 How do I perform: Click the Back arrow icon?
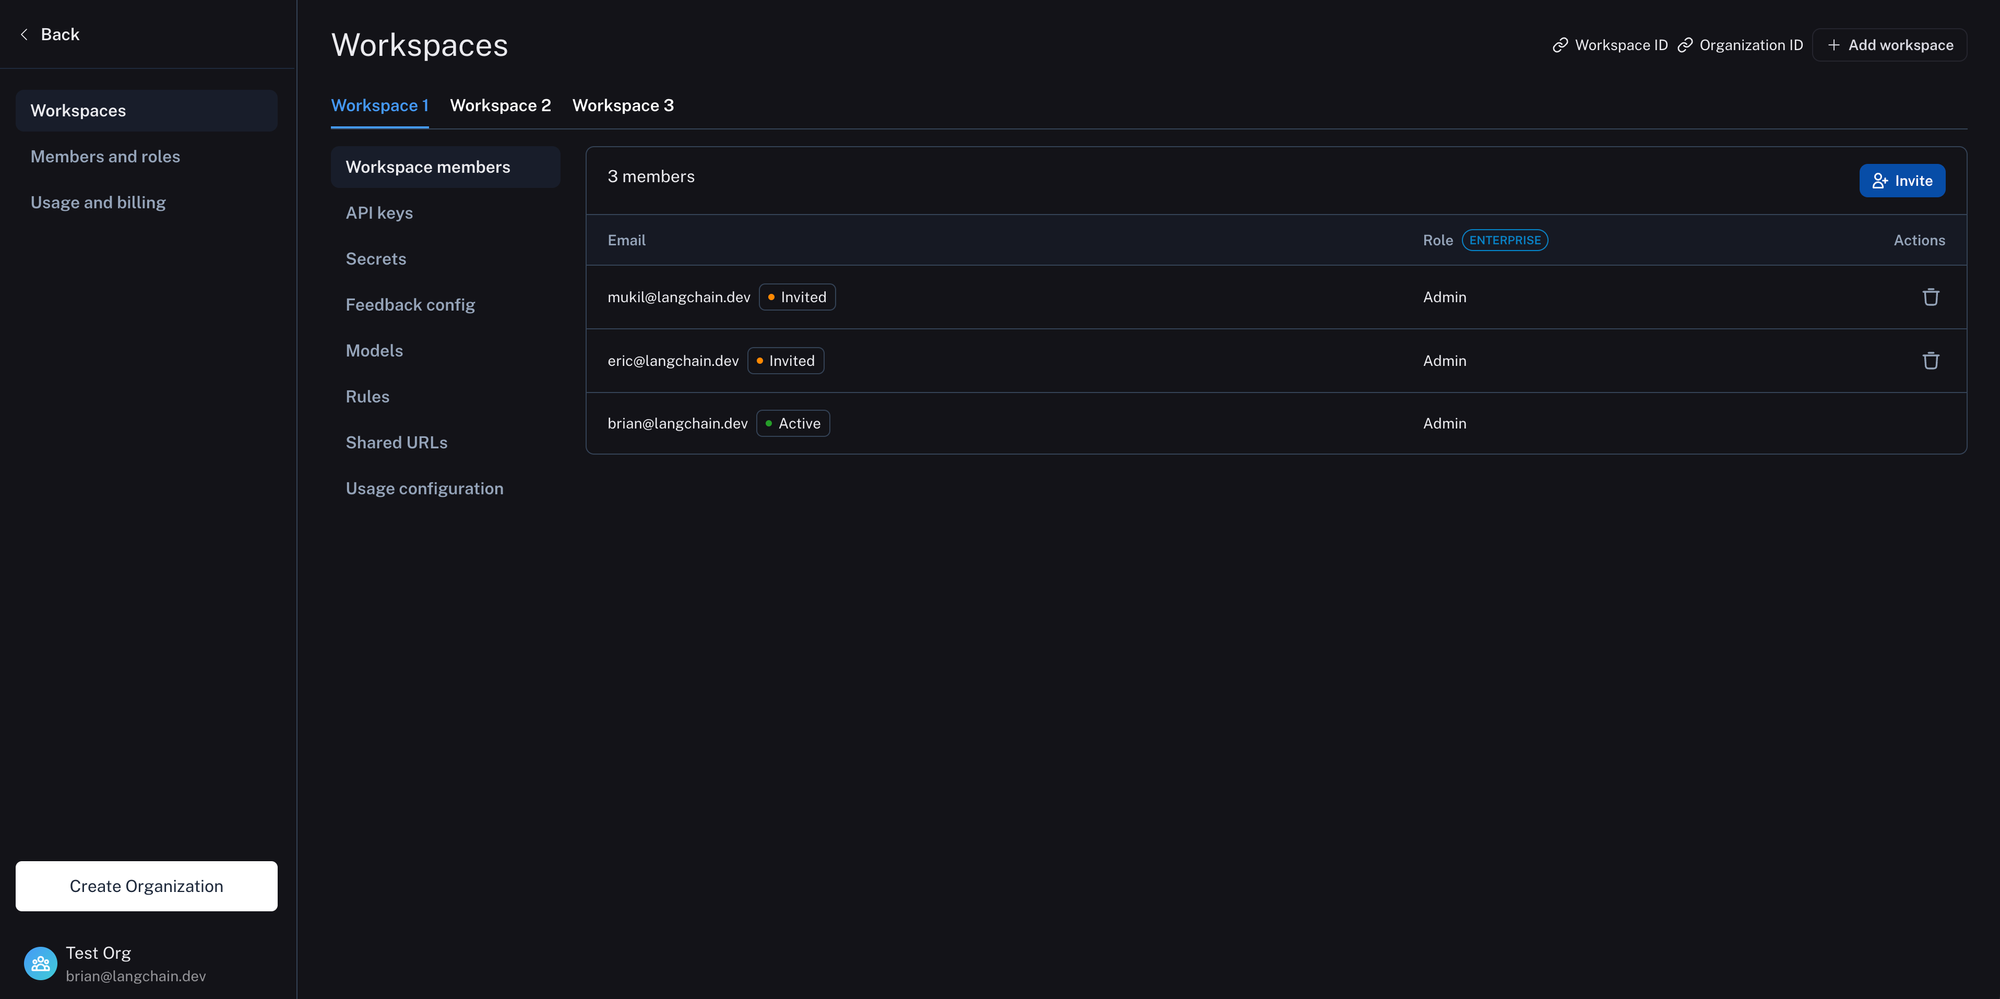click(24, 35)
